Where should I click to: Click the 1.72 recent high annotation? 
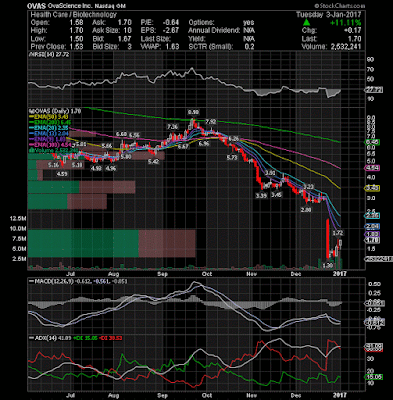[338, 233]
